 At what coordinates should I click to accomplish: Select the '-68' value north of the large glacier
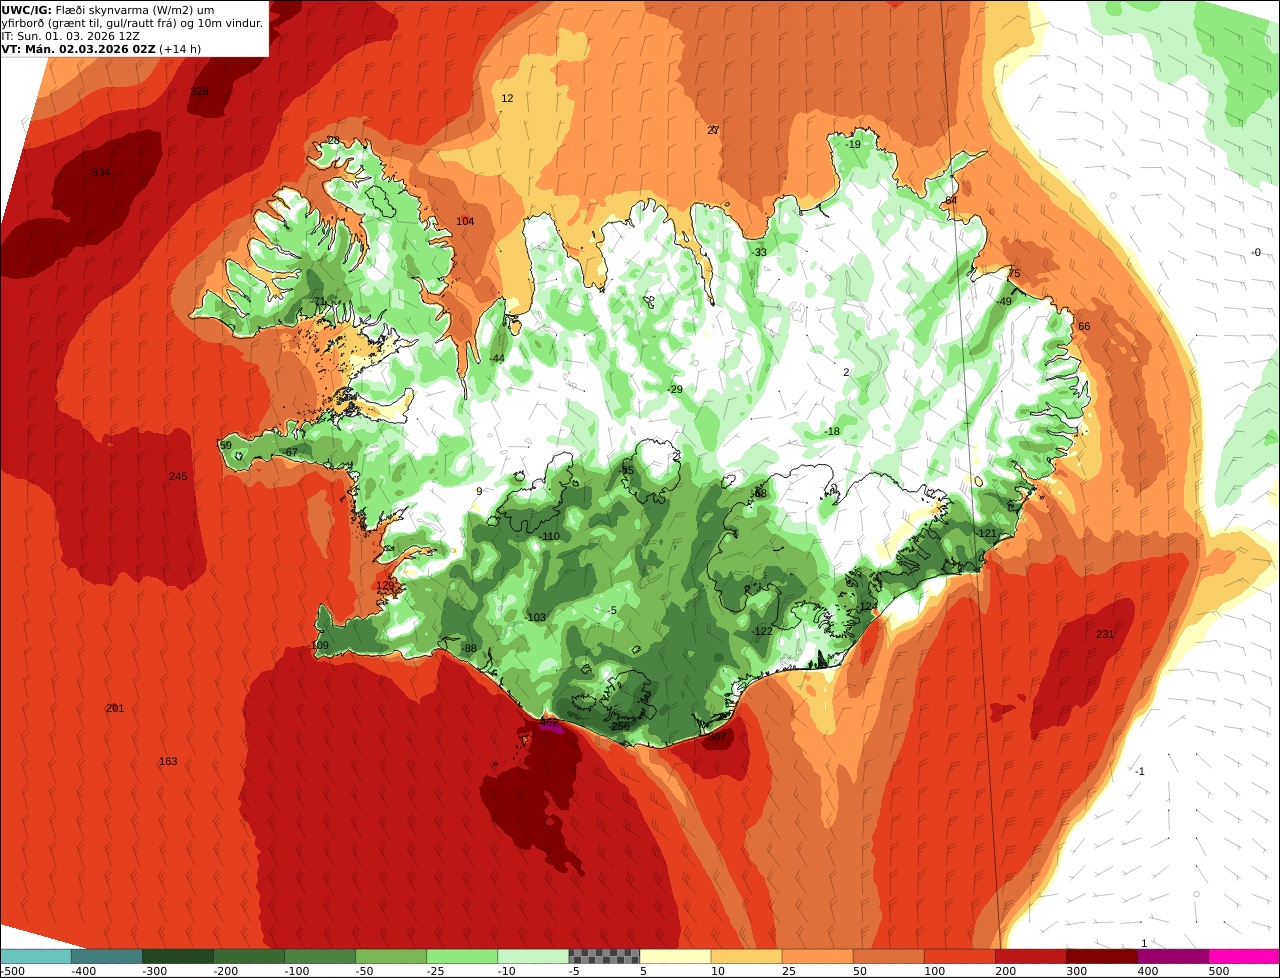(759, 494)
